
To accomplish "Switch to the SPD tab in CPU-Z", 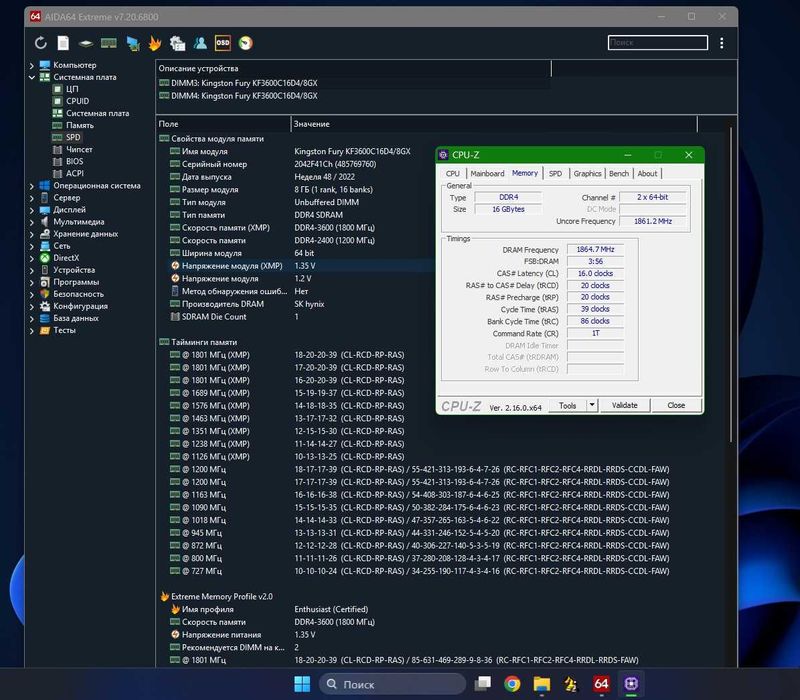I will coord(555,173).
